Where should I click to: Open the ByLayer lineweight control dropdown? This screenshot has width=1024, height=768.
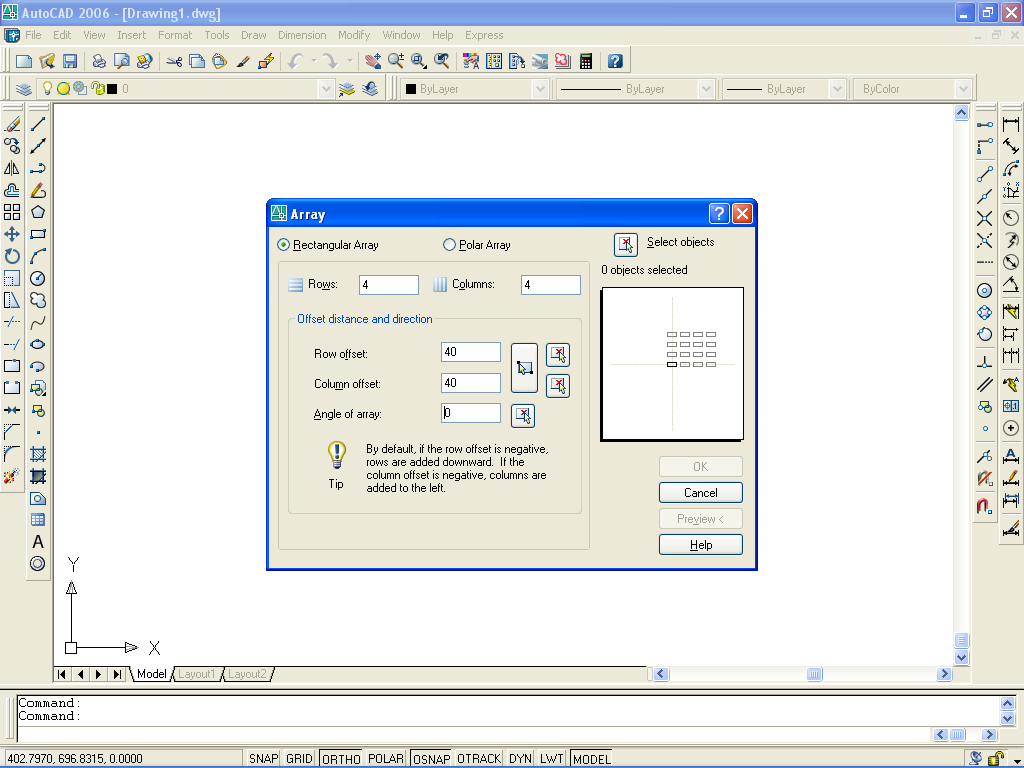tap(837, 89)
